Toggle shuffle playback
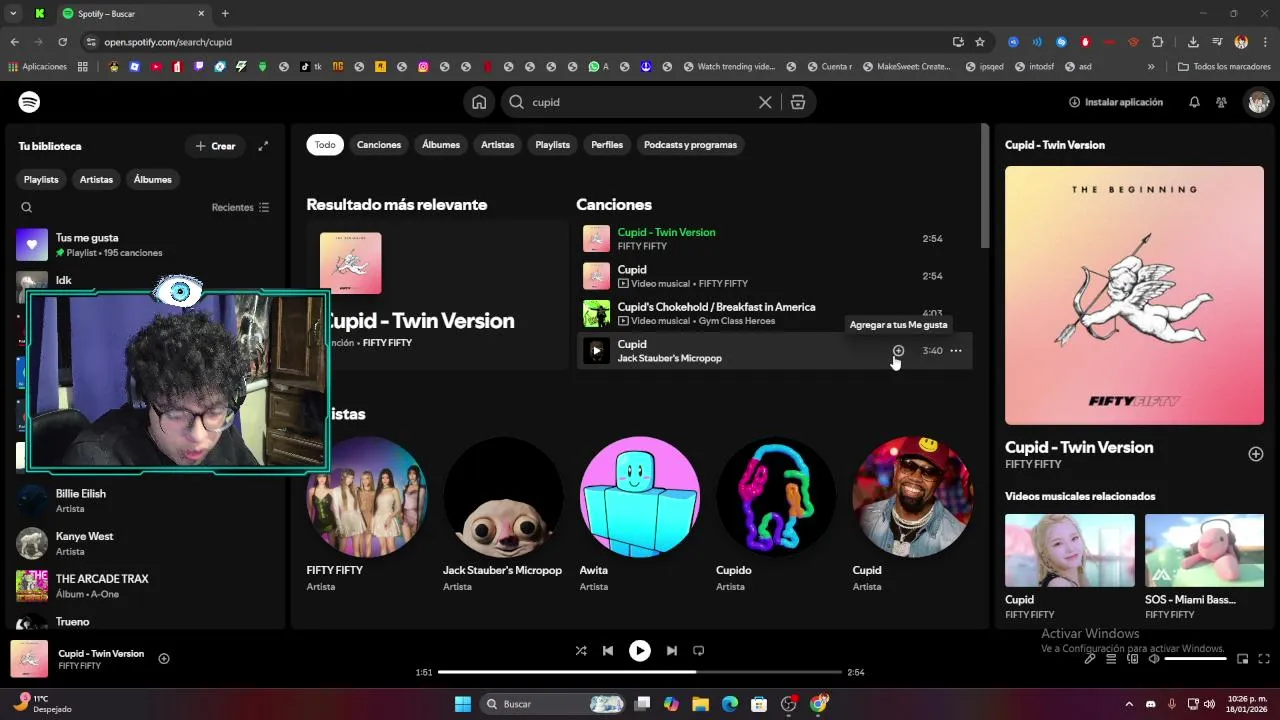 coord(581,650)
